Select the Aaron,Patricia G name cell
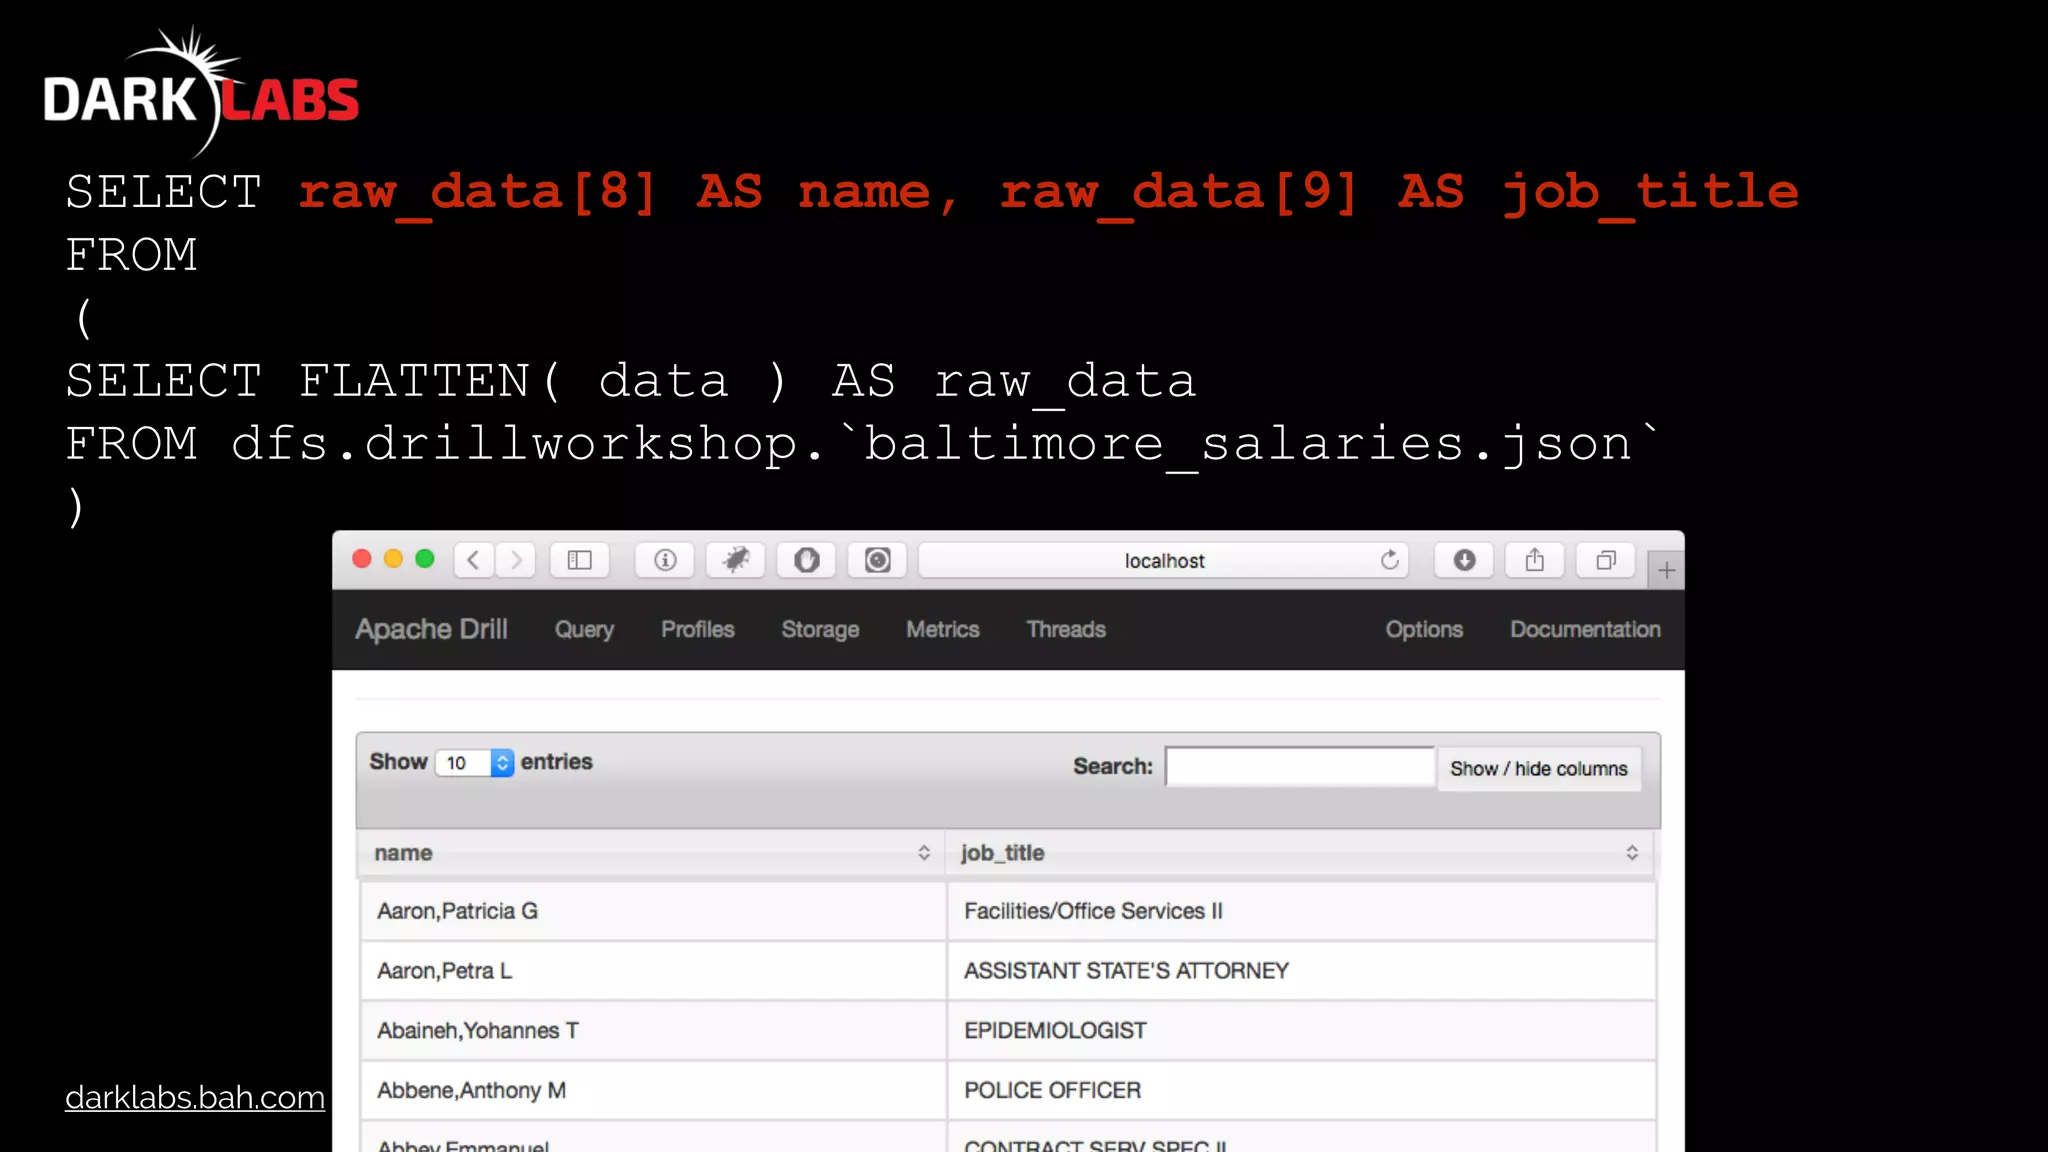 pos(653,911)
